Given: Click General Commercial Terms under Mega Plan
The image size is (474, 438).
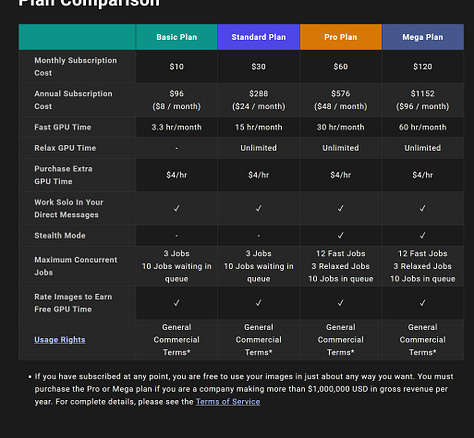Looking at the screenshot, I should pos(423,340).
